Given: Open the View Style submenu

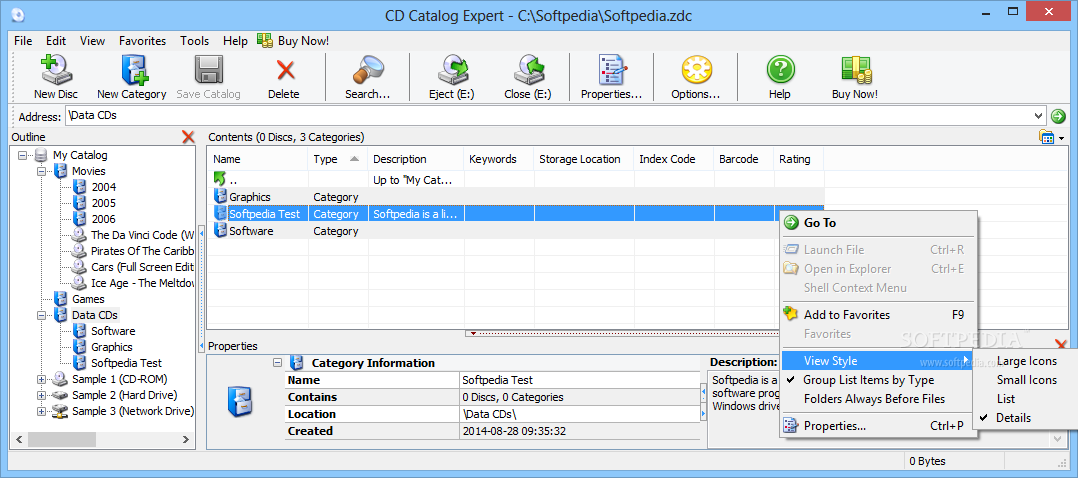Looking at the screenshot, I should click(x=878, y=360).
